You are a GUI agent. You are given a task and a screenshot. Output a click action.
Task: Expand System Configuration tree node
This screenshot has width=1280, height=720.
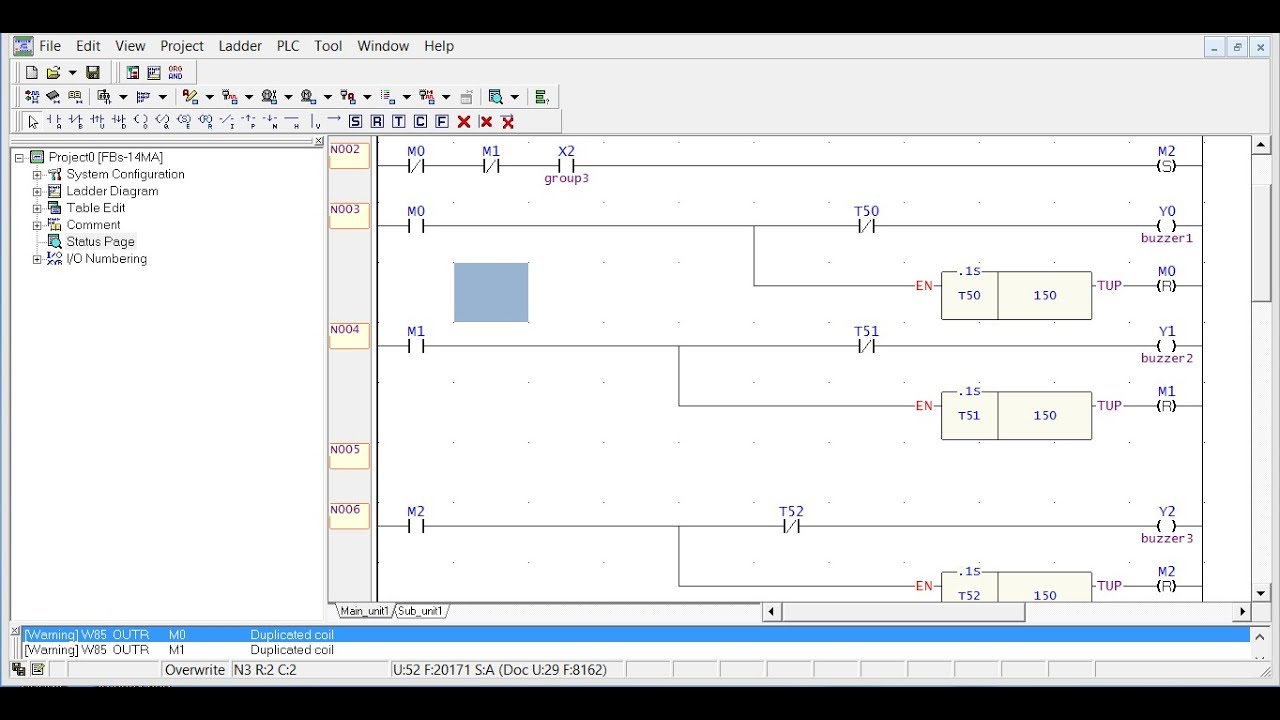pos(37,174)
